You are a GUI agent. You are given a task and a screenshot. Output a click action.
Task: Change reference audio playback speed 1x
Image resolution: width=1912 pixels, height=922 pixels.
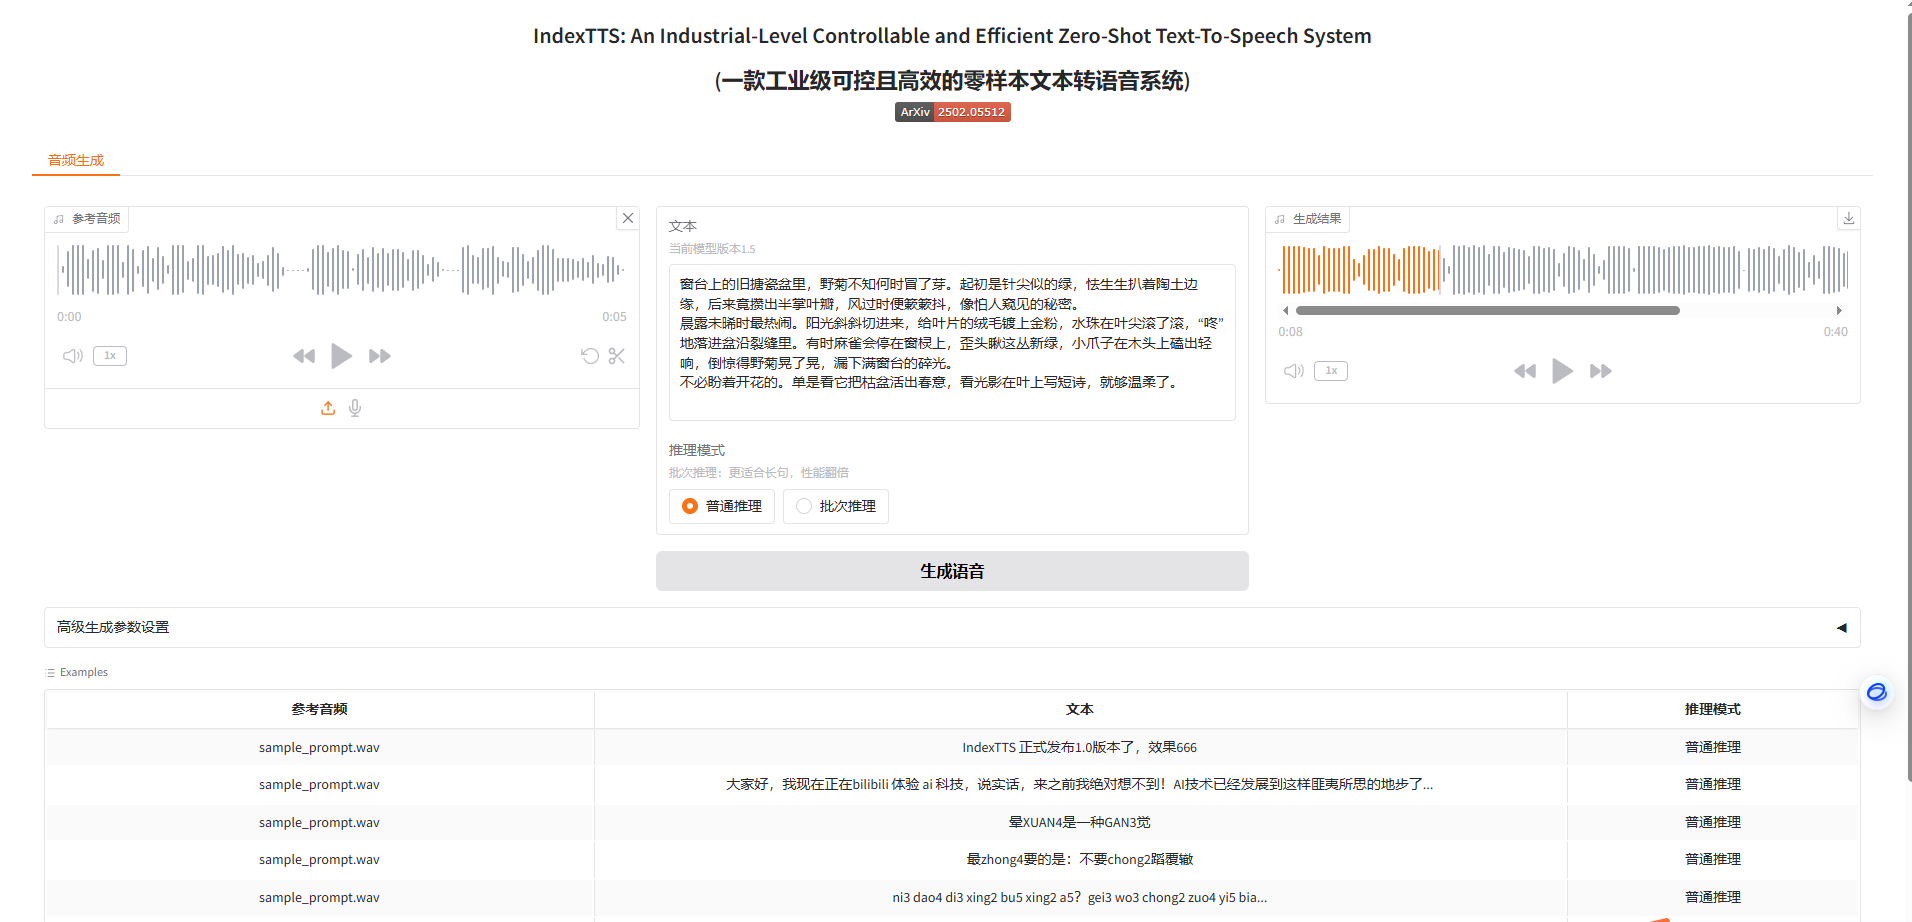(110, 356)
